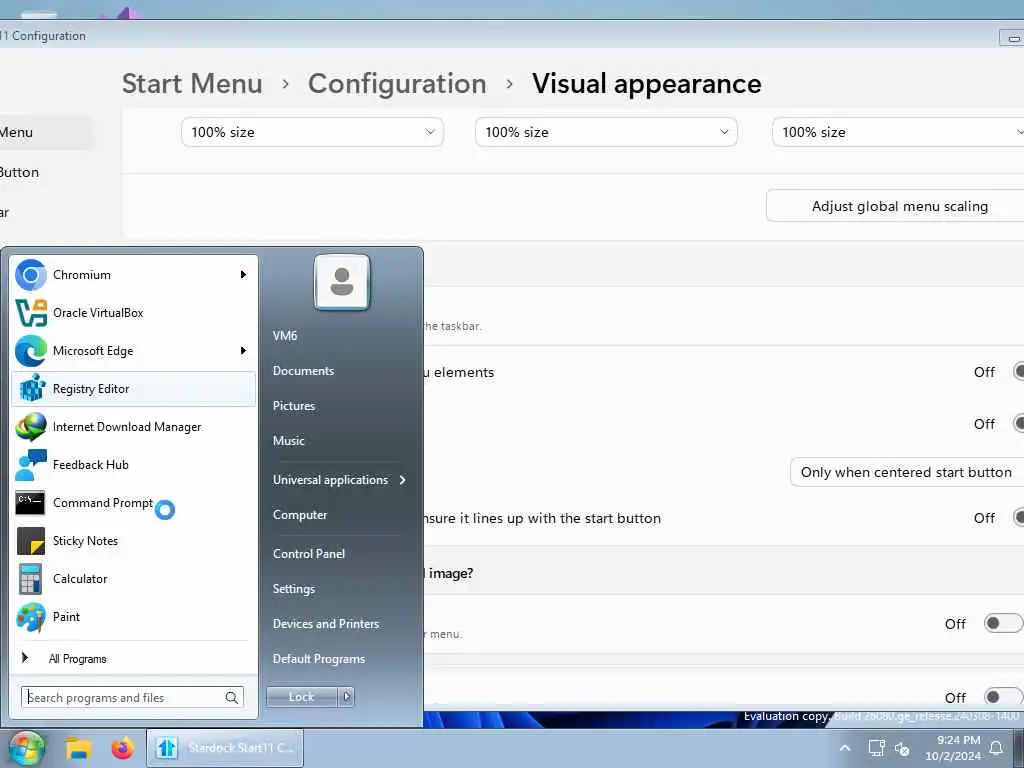Open the rightmost 100% size dropdown

tap(898, 132)
